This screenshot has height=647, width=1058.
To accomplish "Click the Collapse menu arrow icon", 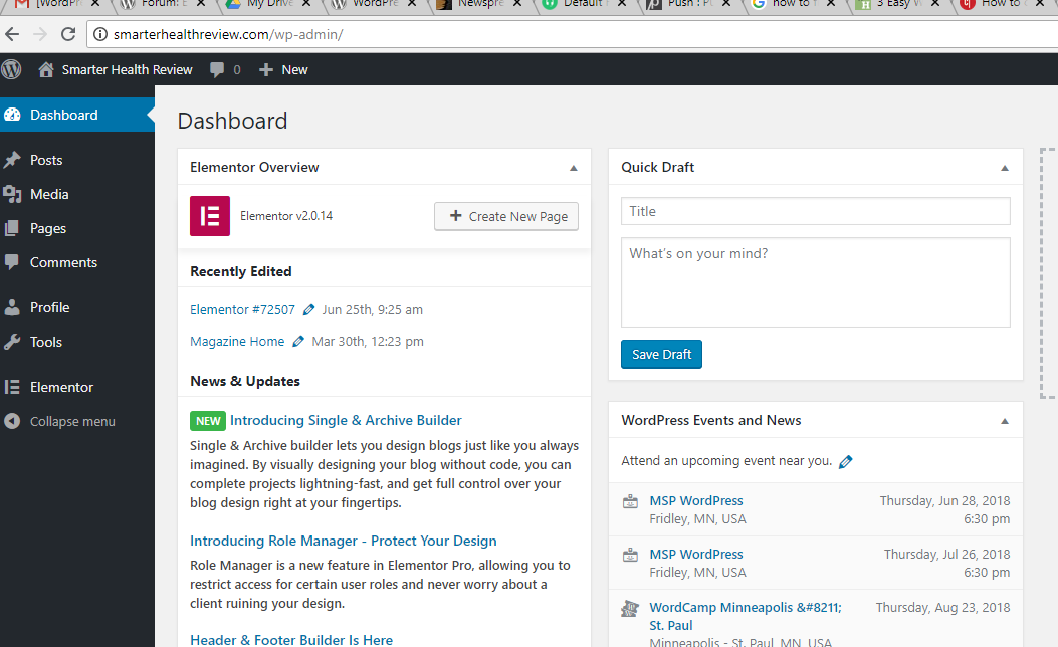I will (12, 421).
